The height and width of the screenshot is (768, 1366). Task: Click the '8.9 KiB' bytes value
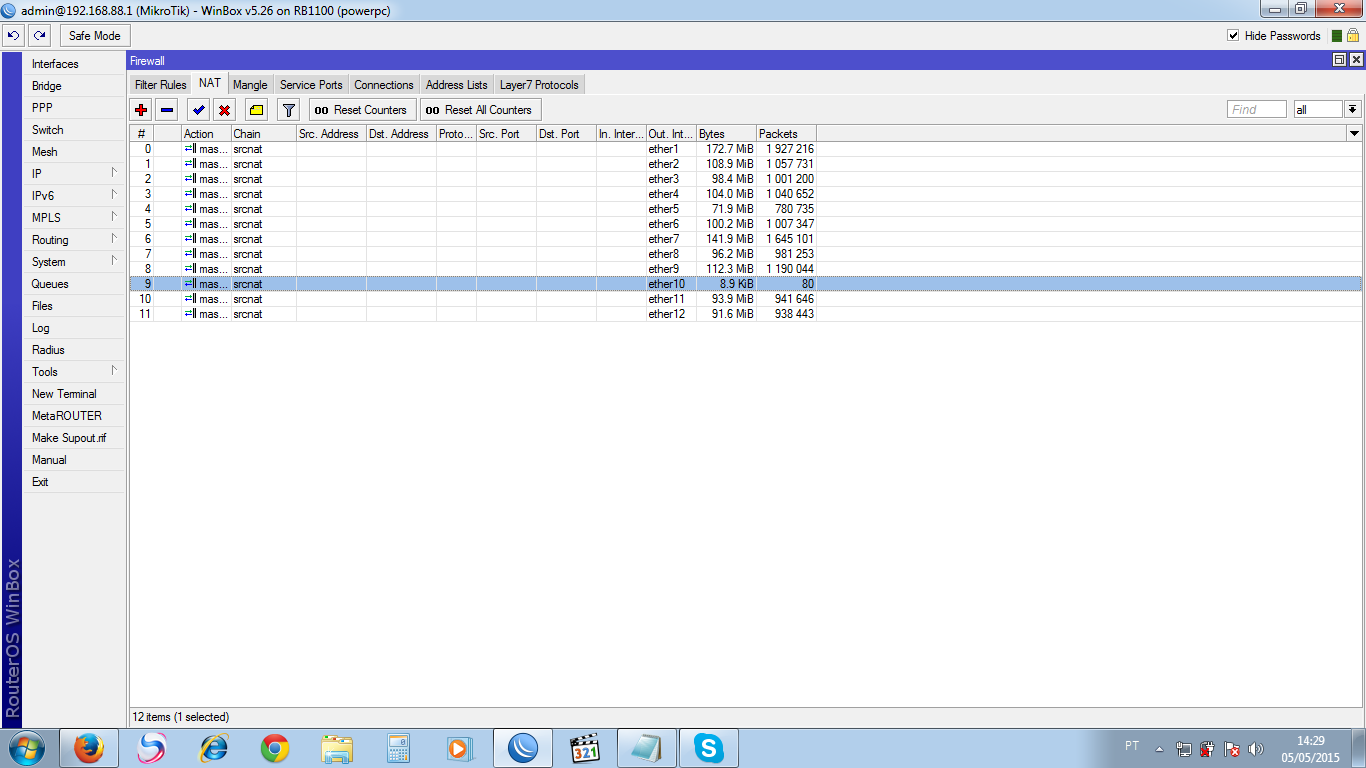(x=737, y=284)
